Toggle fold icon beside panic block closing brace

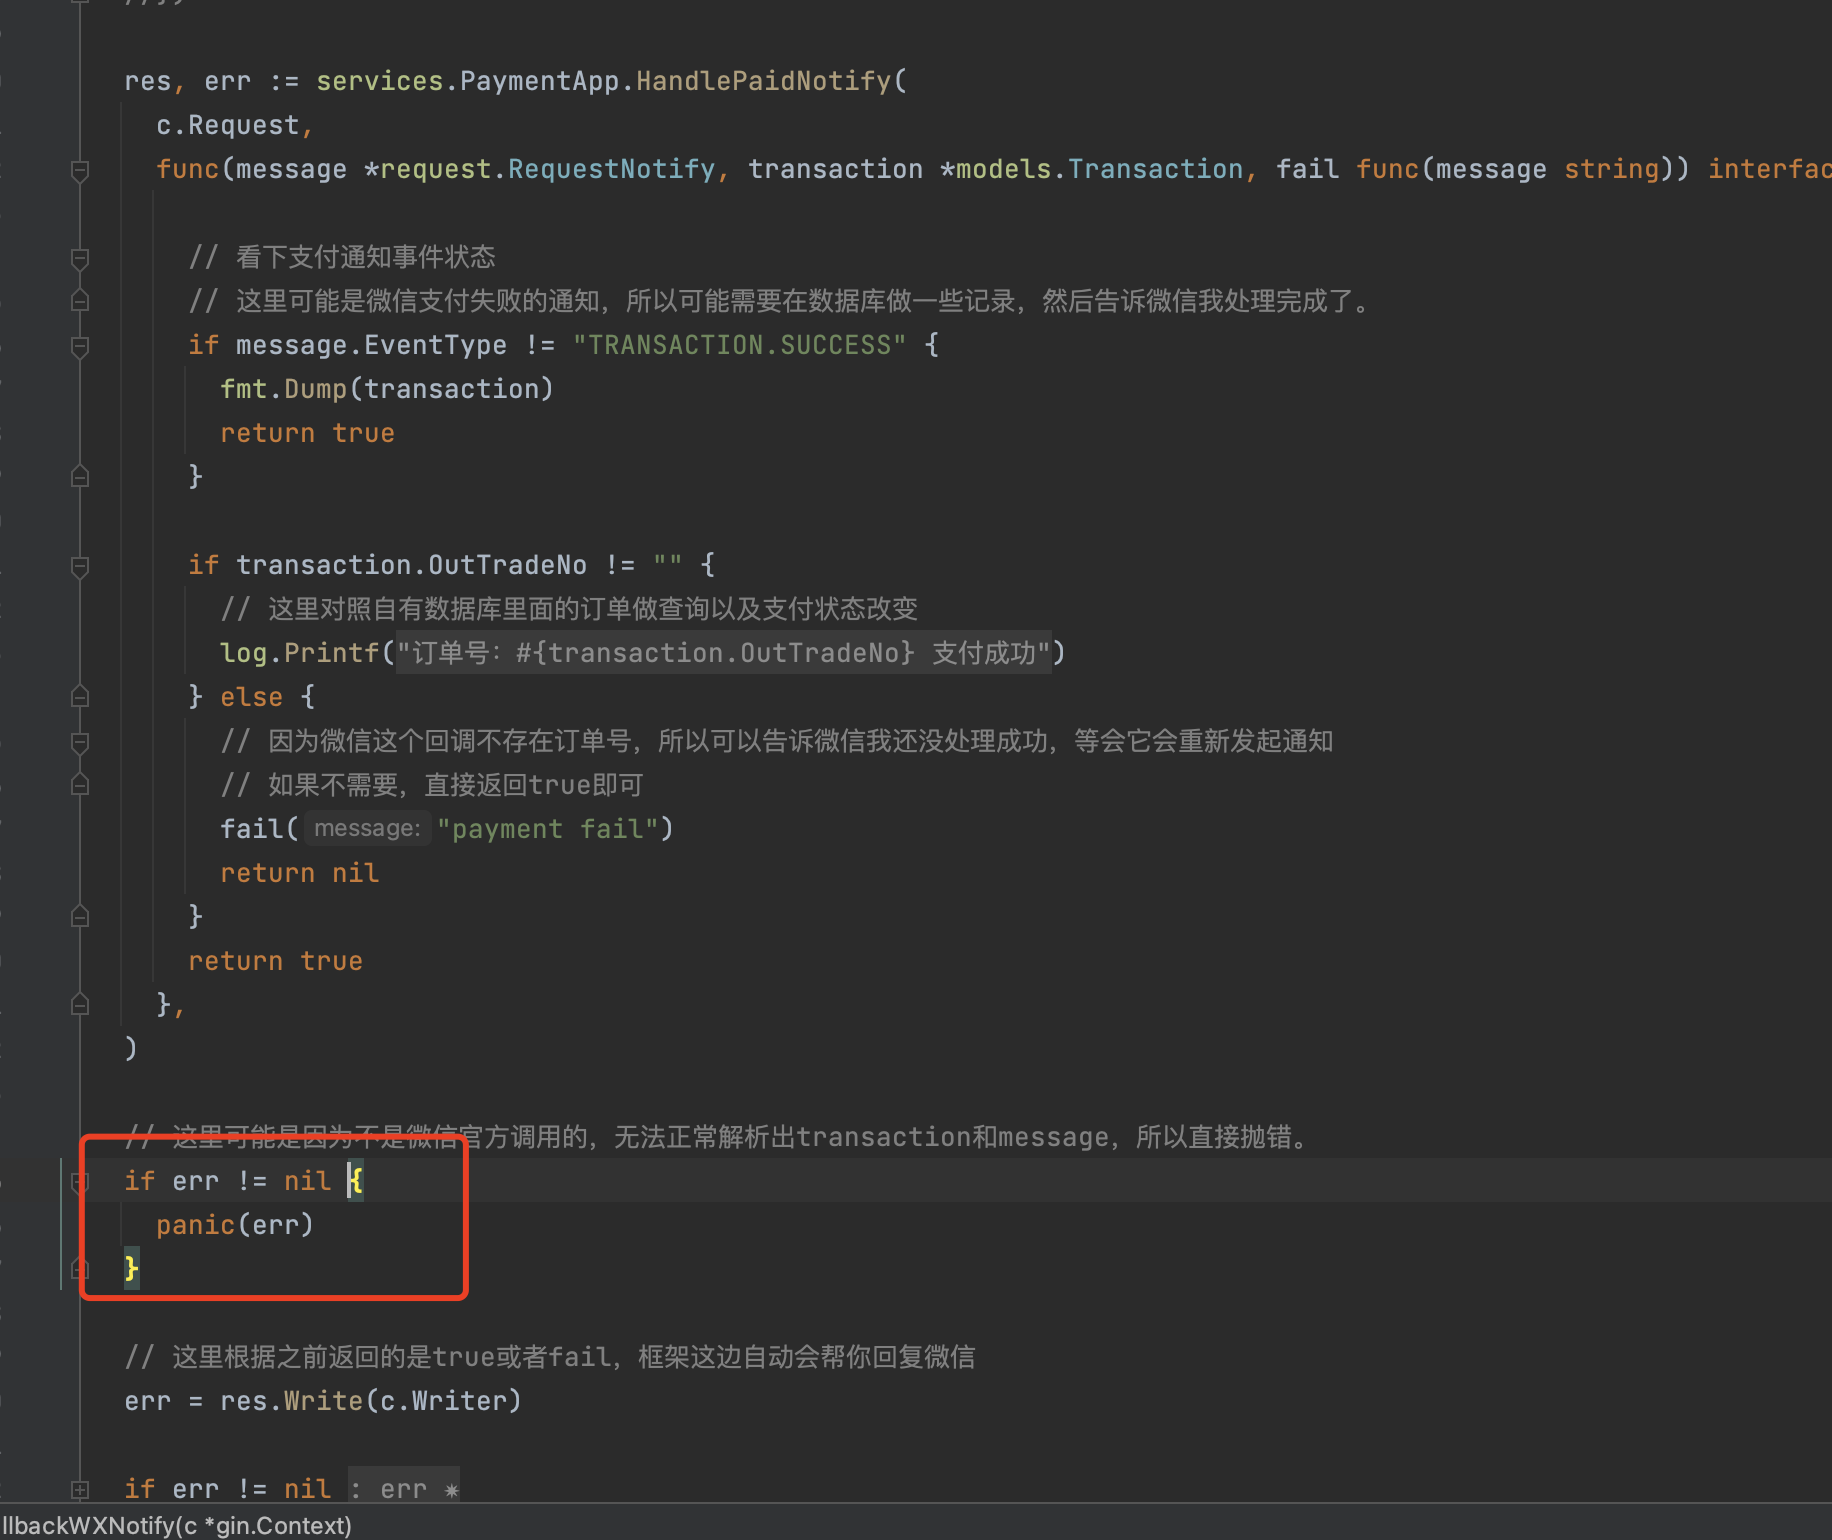pos(80,1268)
